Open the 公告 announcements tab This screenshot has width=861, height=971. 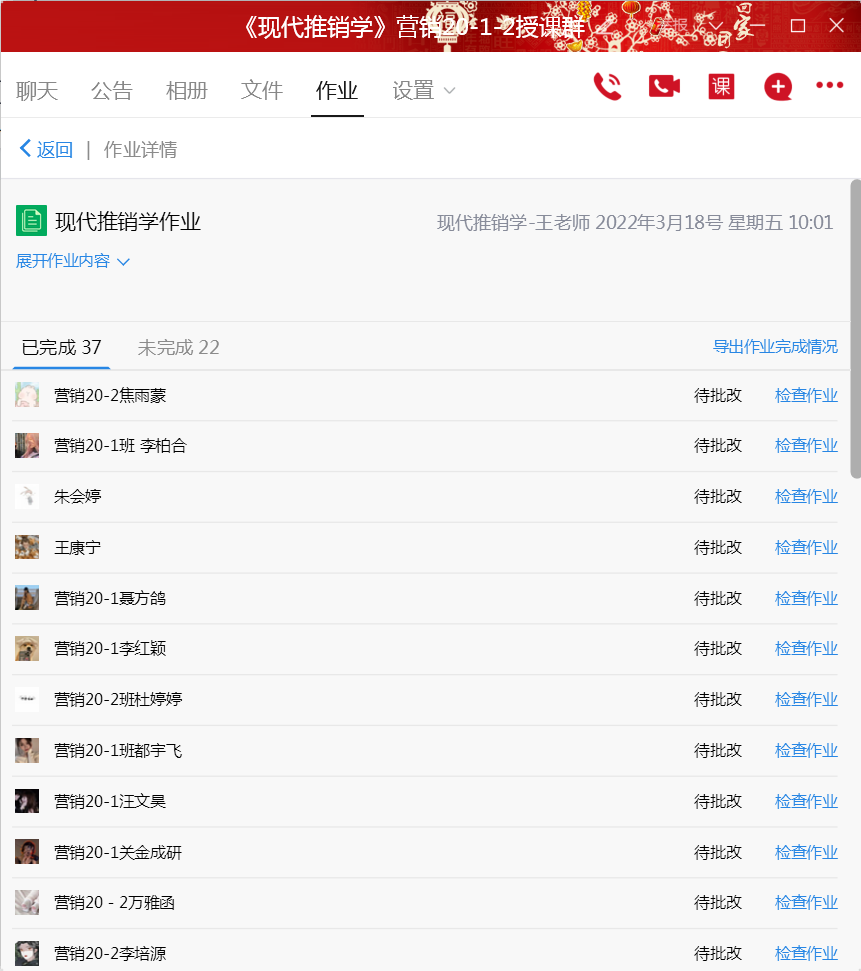pyautogui.click(x=112, y=91)
